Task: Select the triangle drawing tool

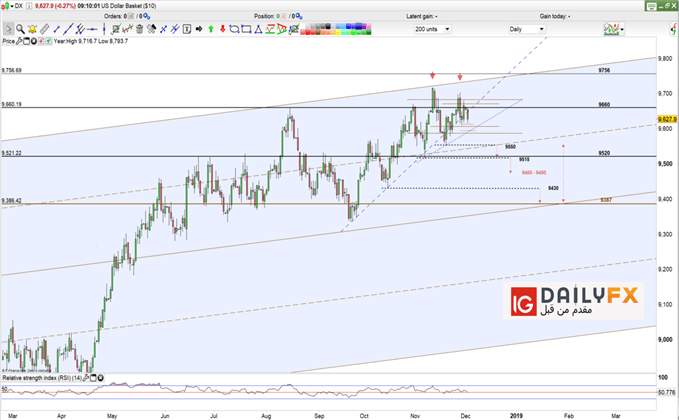Action: click(x=258, y=29)
